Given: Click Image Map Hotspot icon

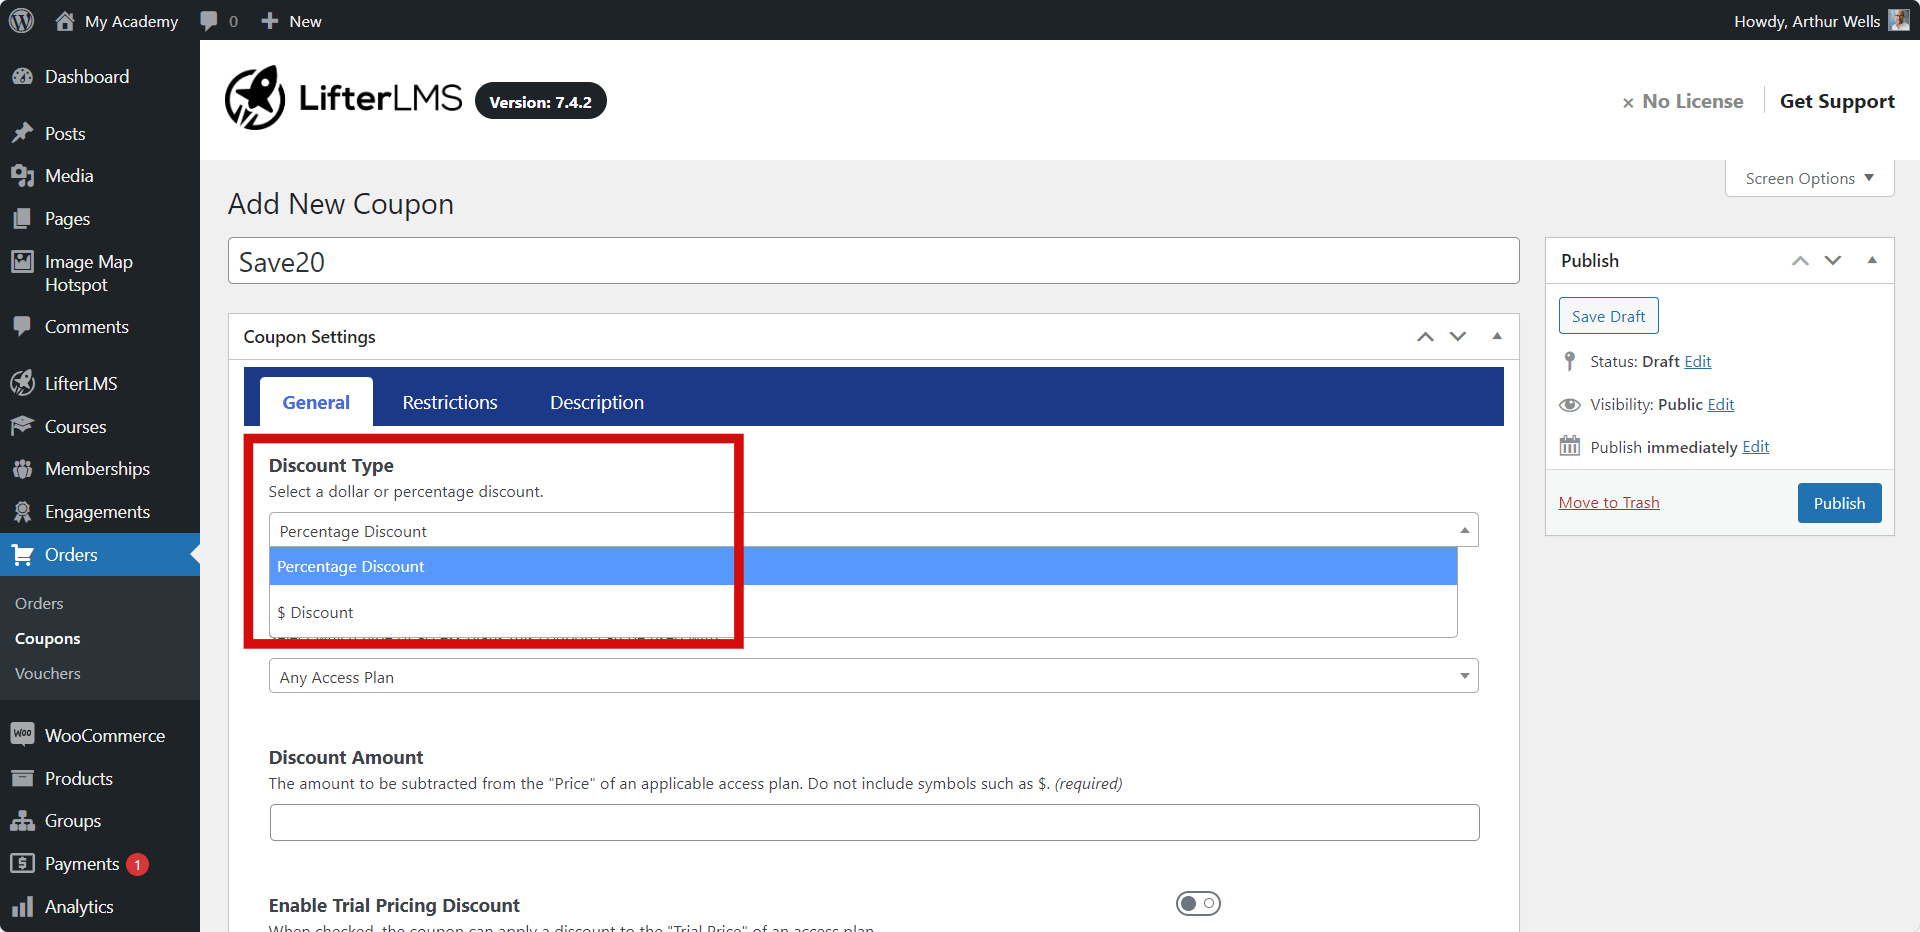Looking at the screenshot, I should (22, 262).
